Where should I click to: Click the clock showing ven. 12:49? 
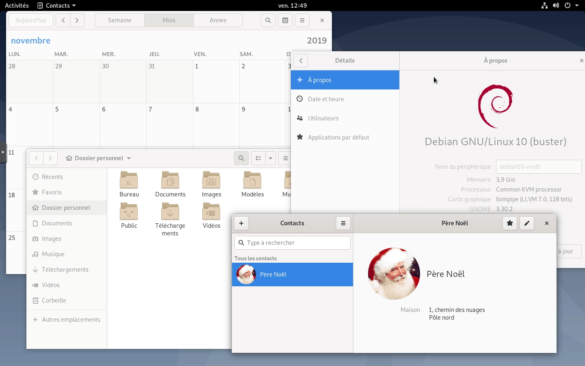click(292, 6)
